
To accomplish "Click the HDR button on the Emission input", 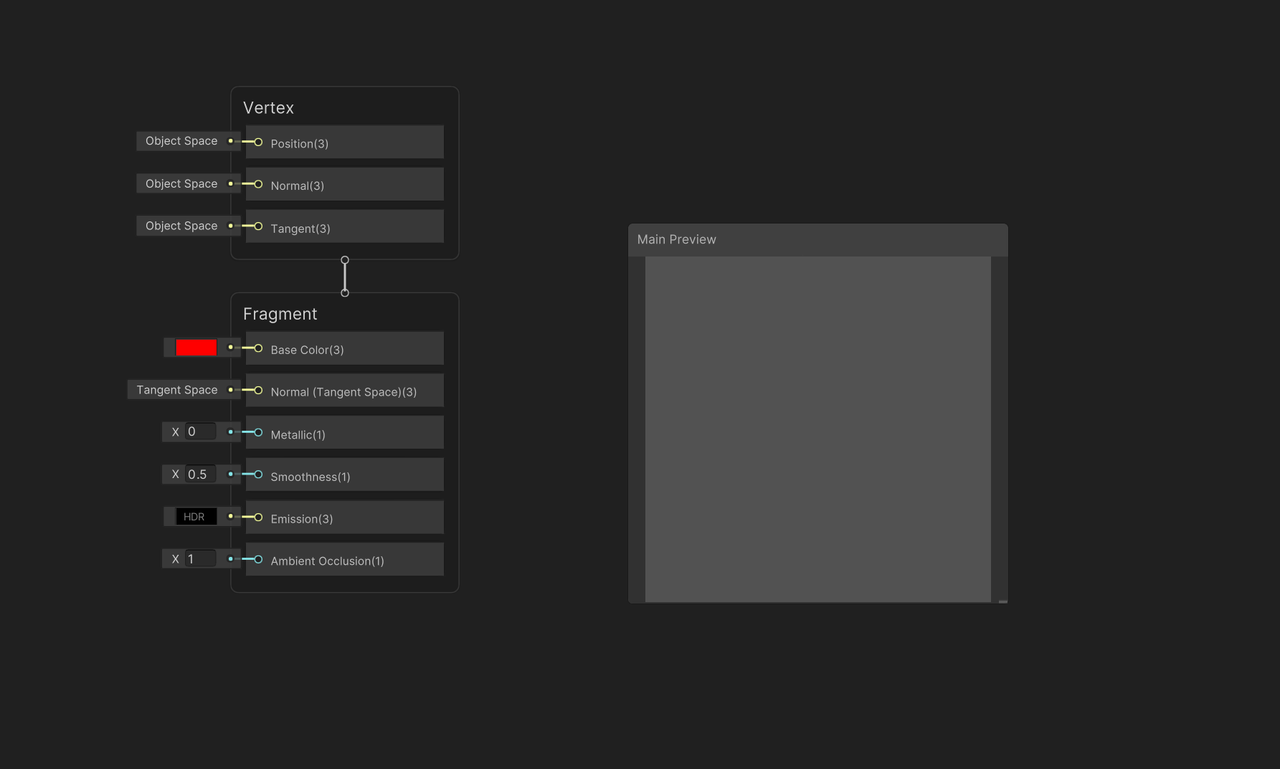I will pos(194,516).
